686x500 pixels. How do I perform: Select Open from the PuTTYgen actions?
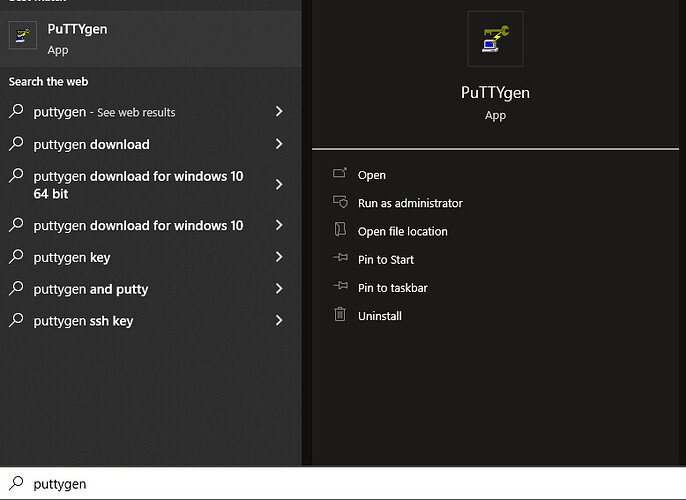click(372, 175)
